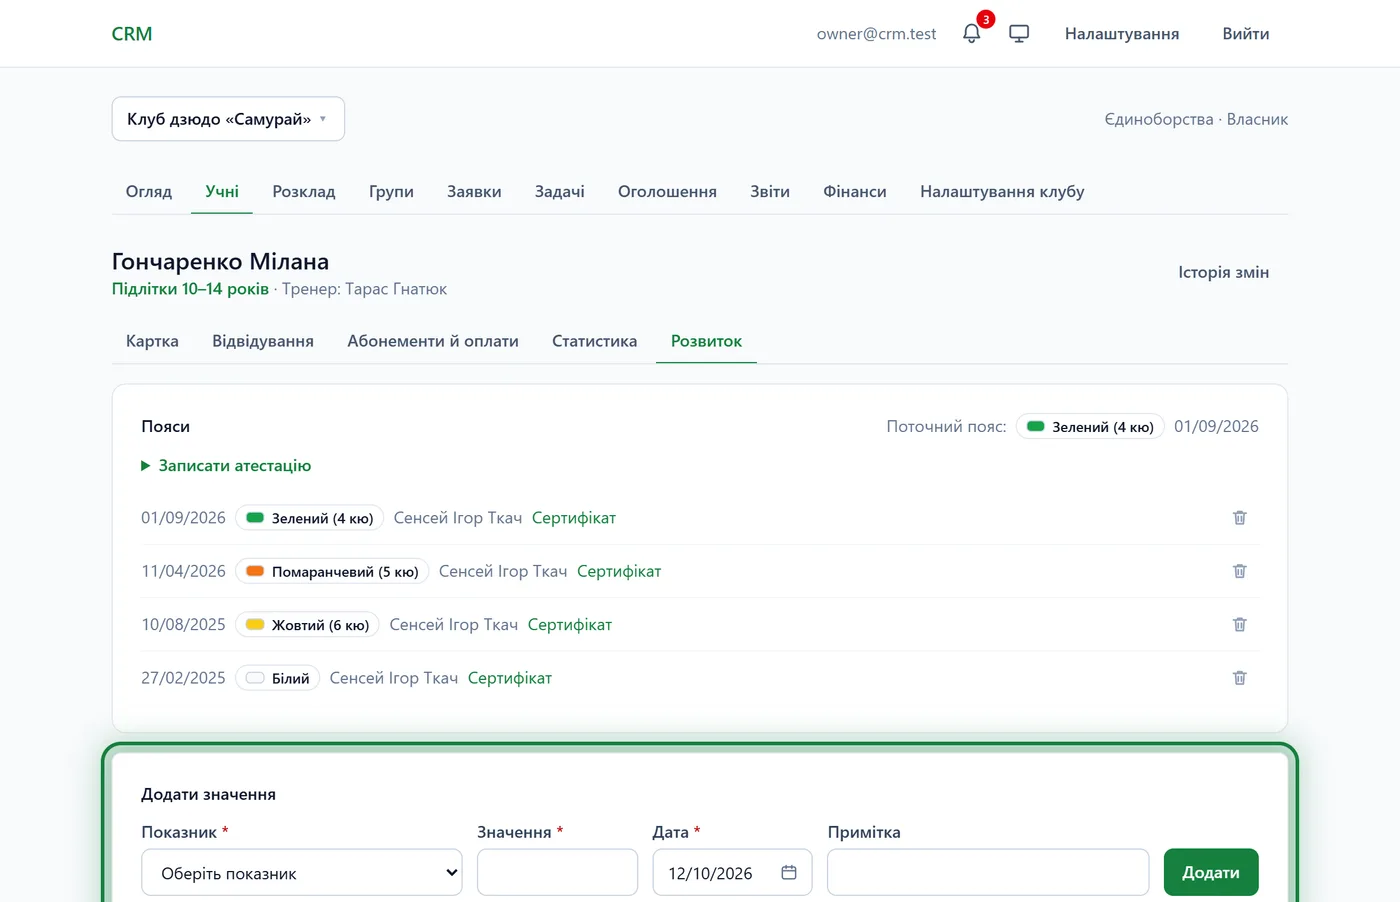Click the green Додати button
Image resolution: width=1400 pixels, height=902 pixels.
tap(1211, 873)
